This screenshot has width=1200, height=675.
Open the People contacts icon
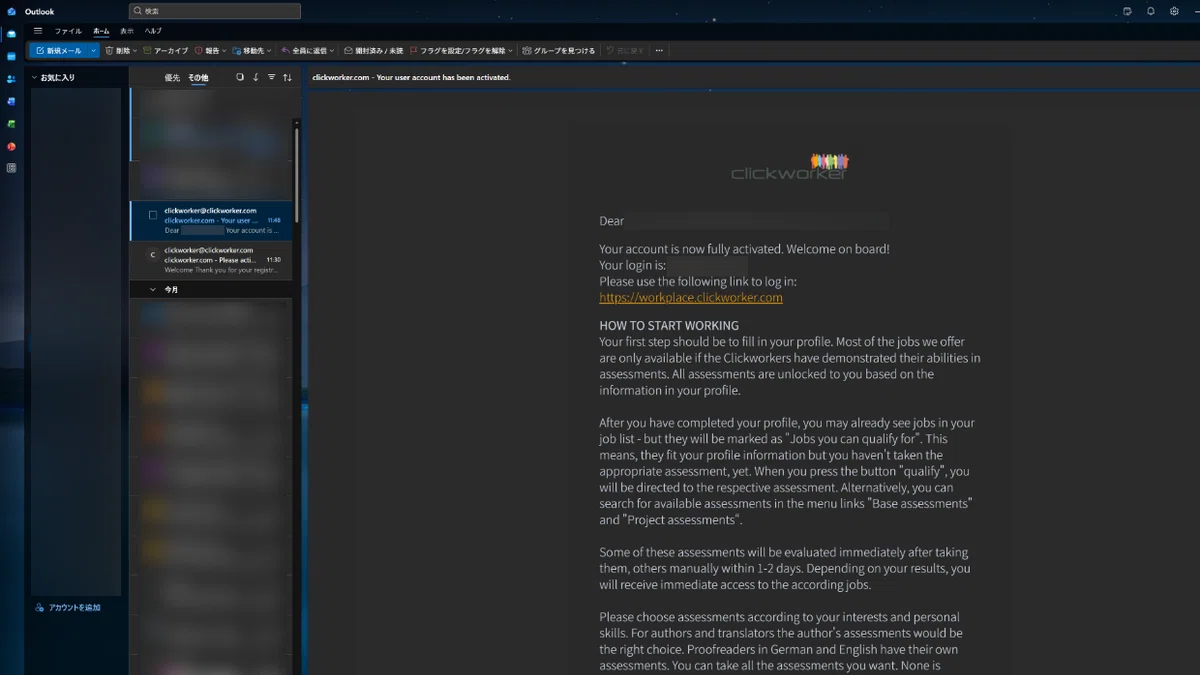pyautogui.click(x=11, y=79)
